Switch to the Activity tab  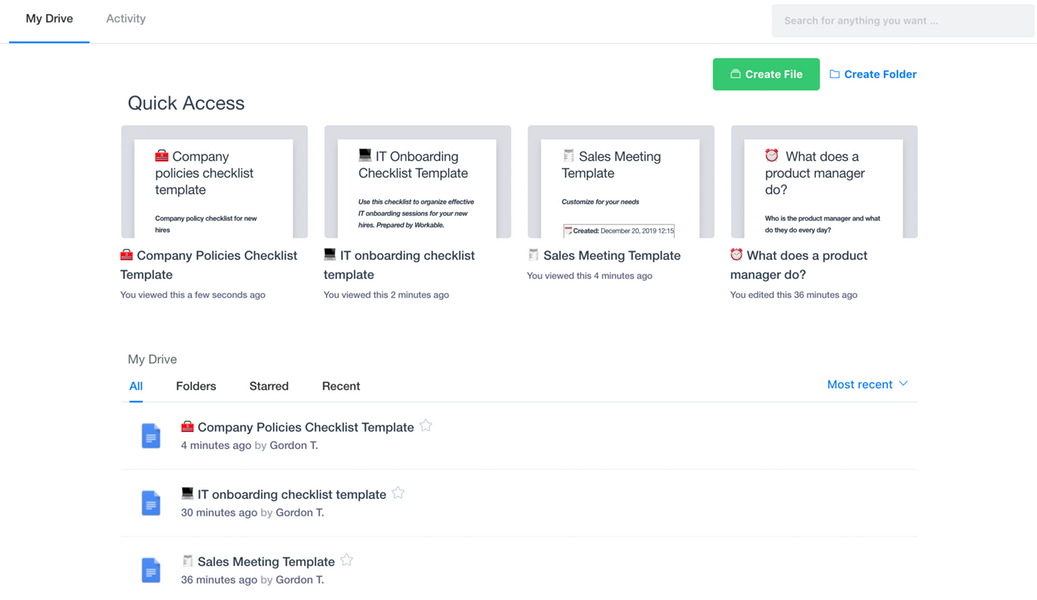(x=125, y=18)
